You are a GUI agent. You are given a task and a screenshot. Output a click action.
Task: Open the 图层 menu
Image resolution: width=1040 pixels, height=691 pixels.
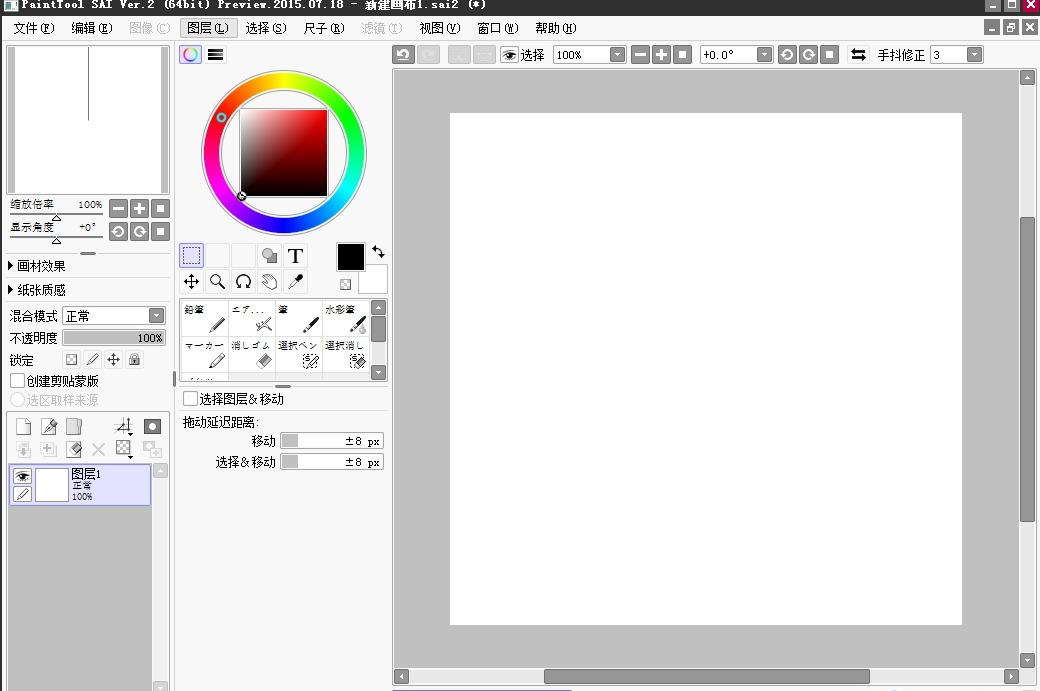[x=208, y=28]
